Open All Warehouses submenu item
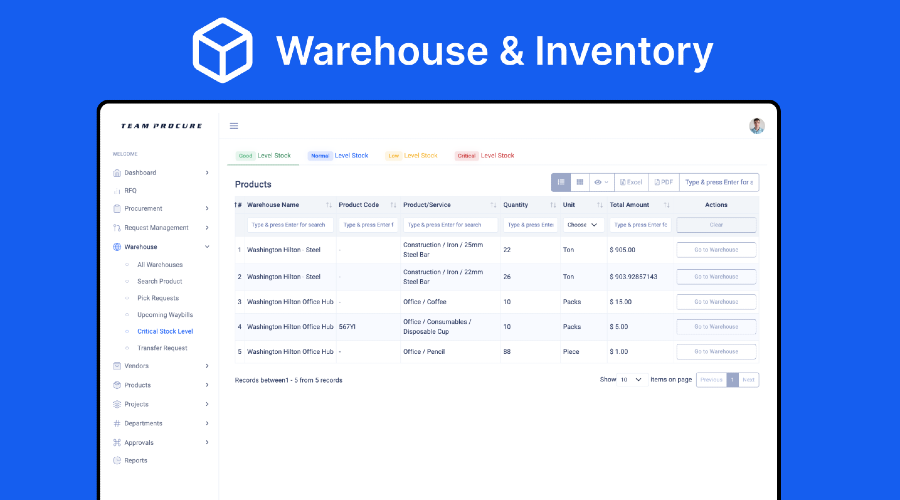Image resolution: width=900 pixels, height=500 pixels. (x=160, y=265)
